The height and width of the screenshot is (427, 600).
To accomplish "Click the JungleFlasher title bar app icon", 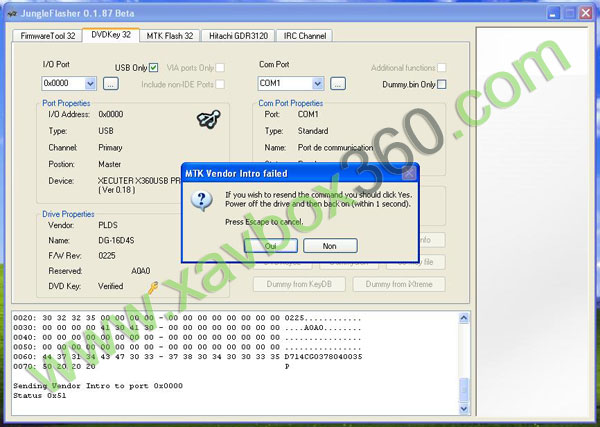I will pyautogui.click(x=12, y=13).
